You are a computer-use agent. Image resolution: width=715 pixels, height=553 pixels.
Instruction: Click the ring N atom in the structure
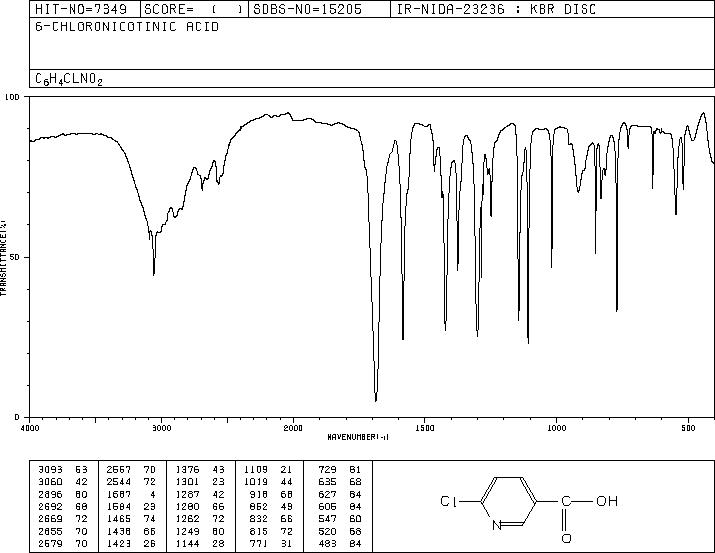coord(497,525)
